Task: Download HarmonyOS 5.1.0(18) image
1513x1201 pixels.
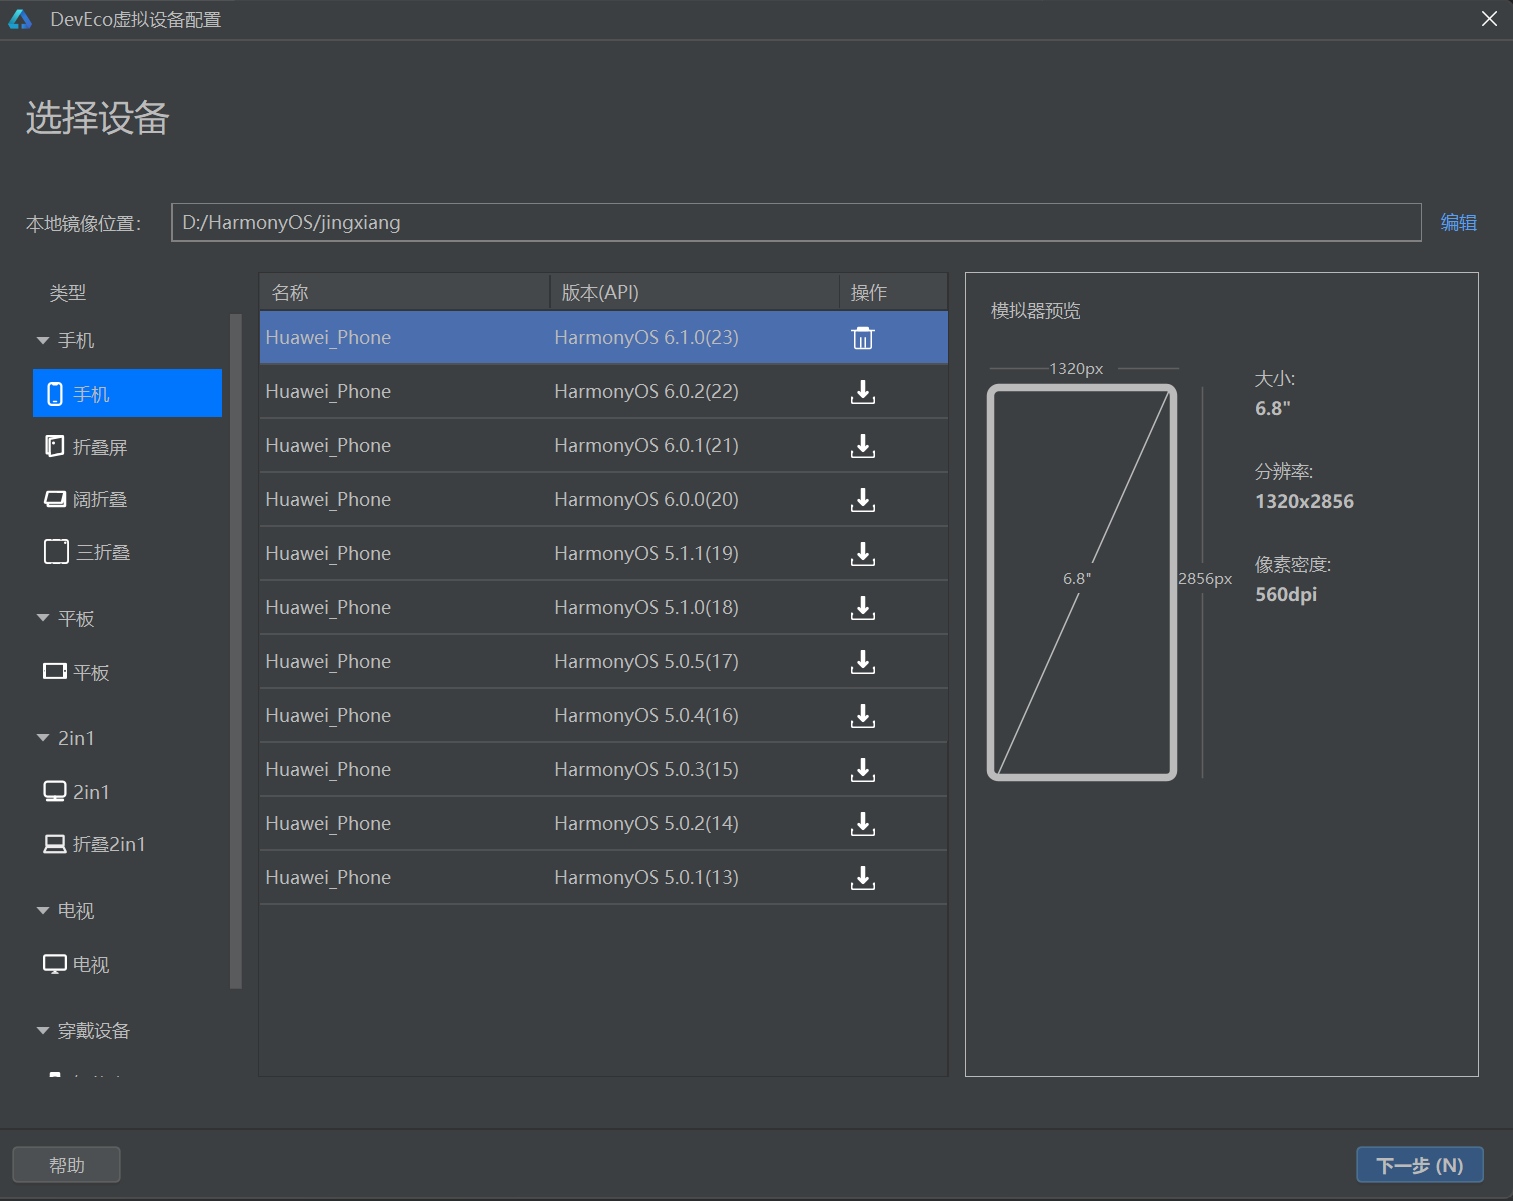Action: coord(863,608)
